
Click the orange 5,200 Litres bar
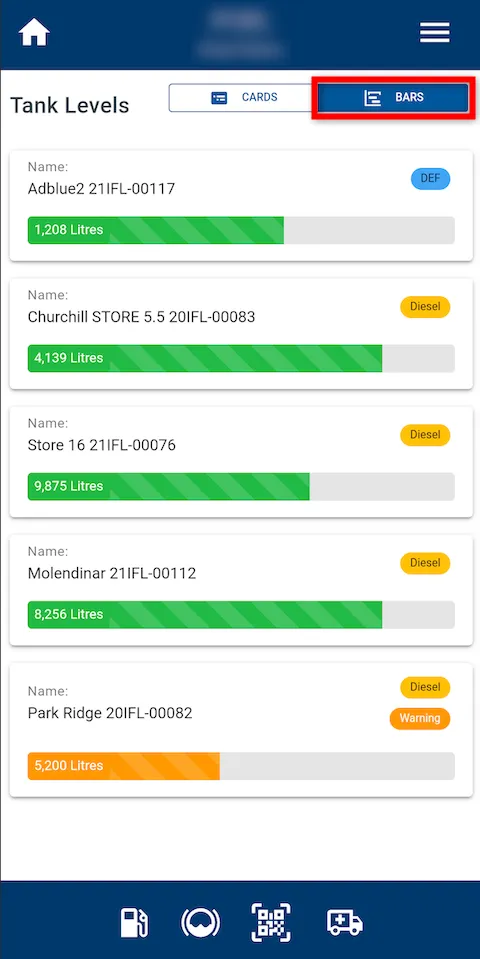pos(241,766)
